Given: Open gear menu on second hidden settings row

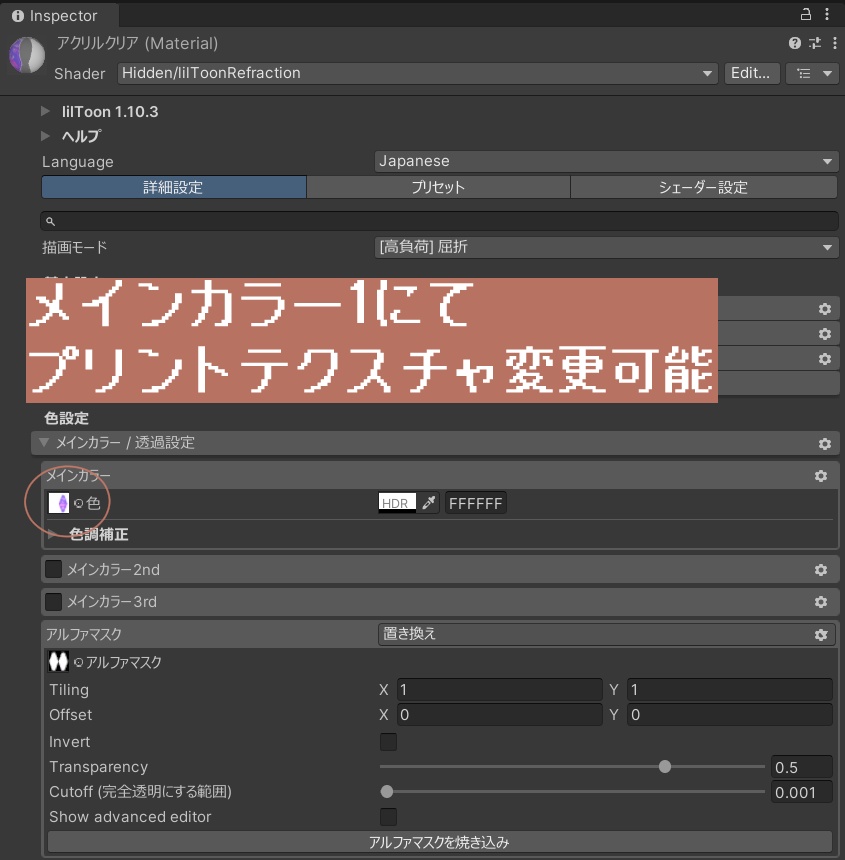Looking at the screenshot, I should pyautogui.click(x=825, y=333).
